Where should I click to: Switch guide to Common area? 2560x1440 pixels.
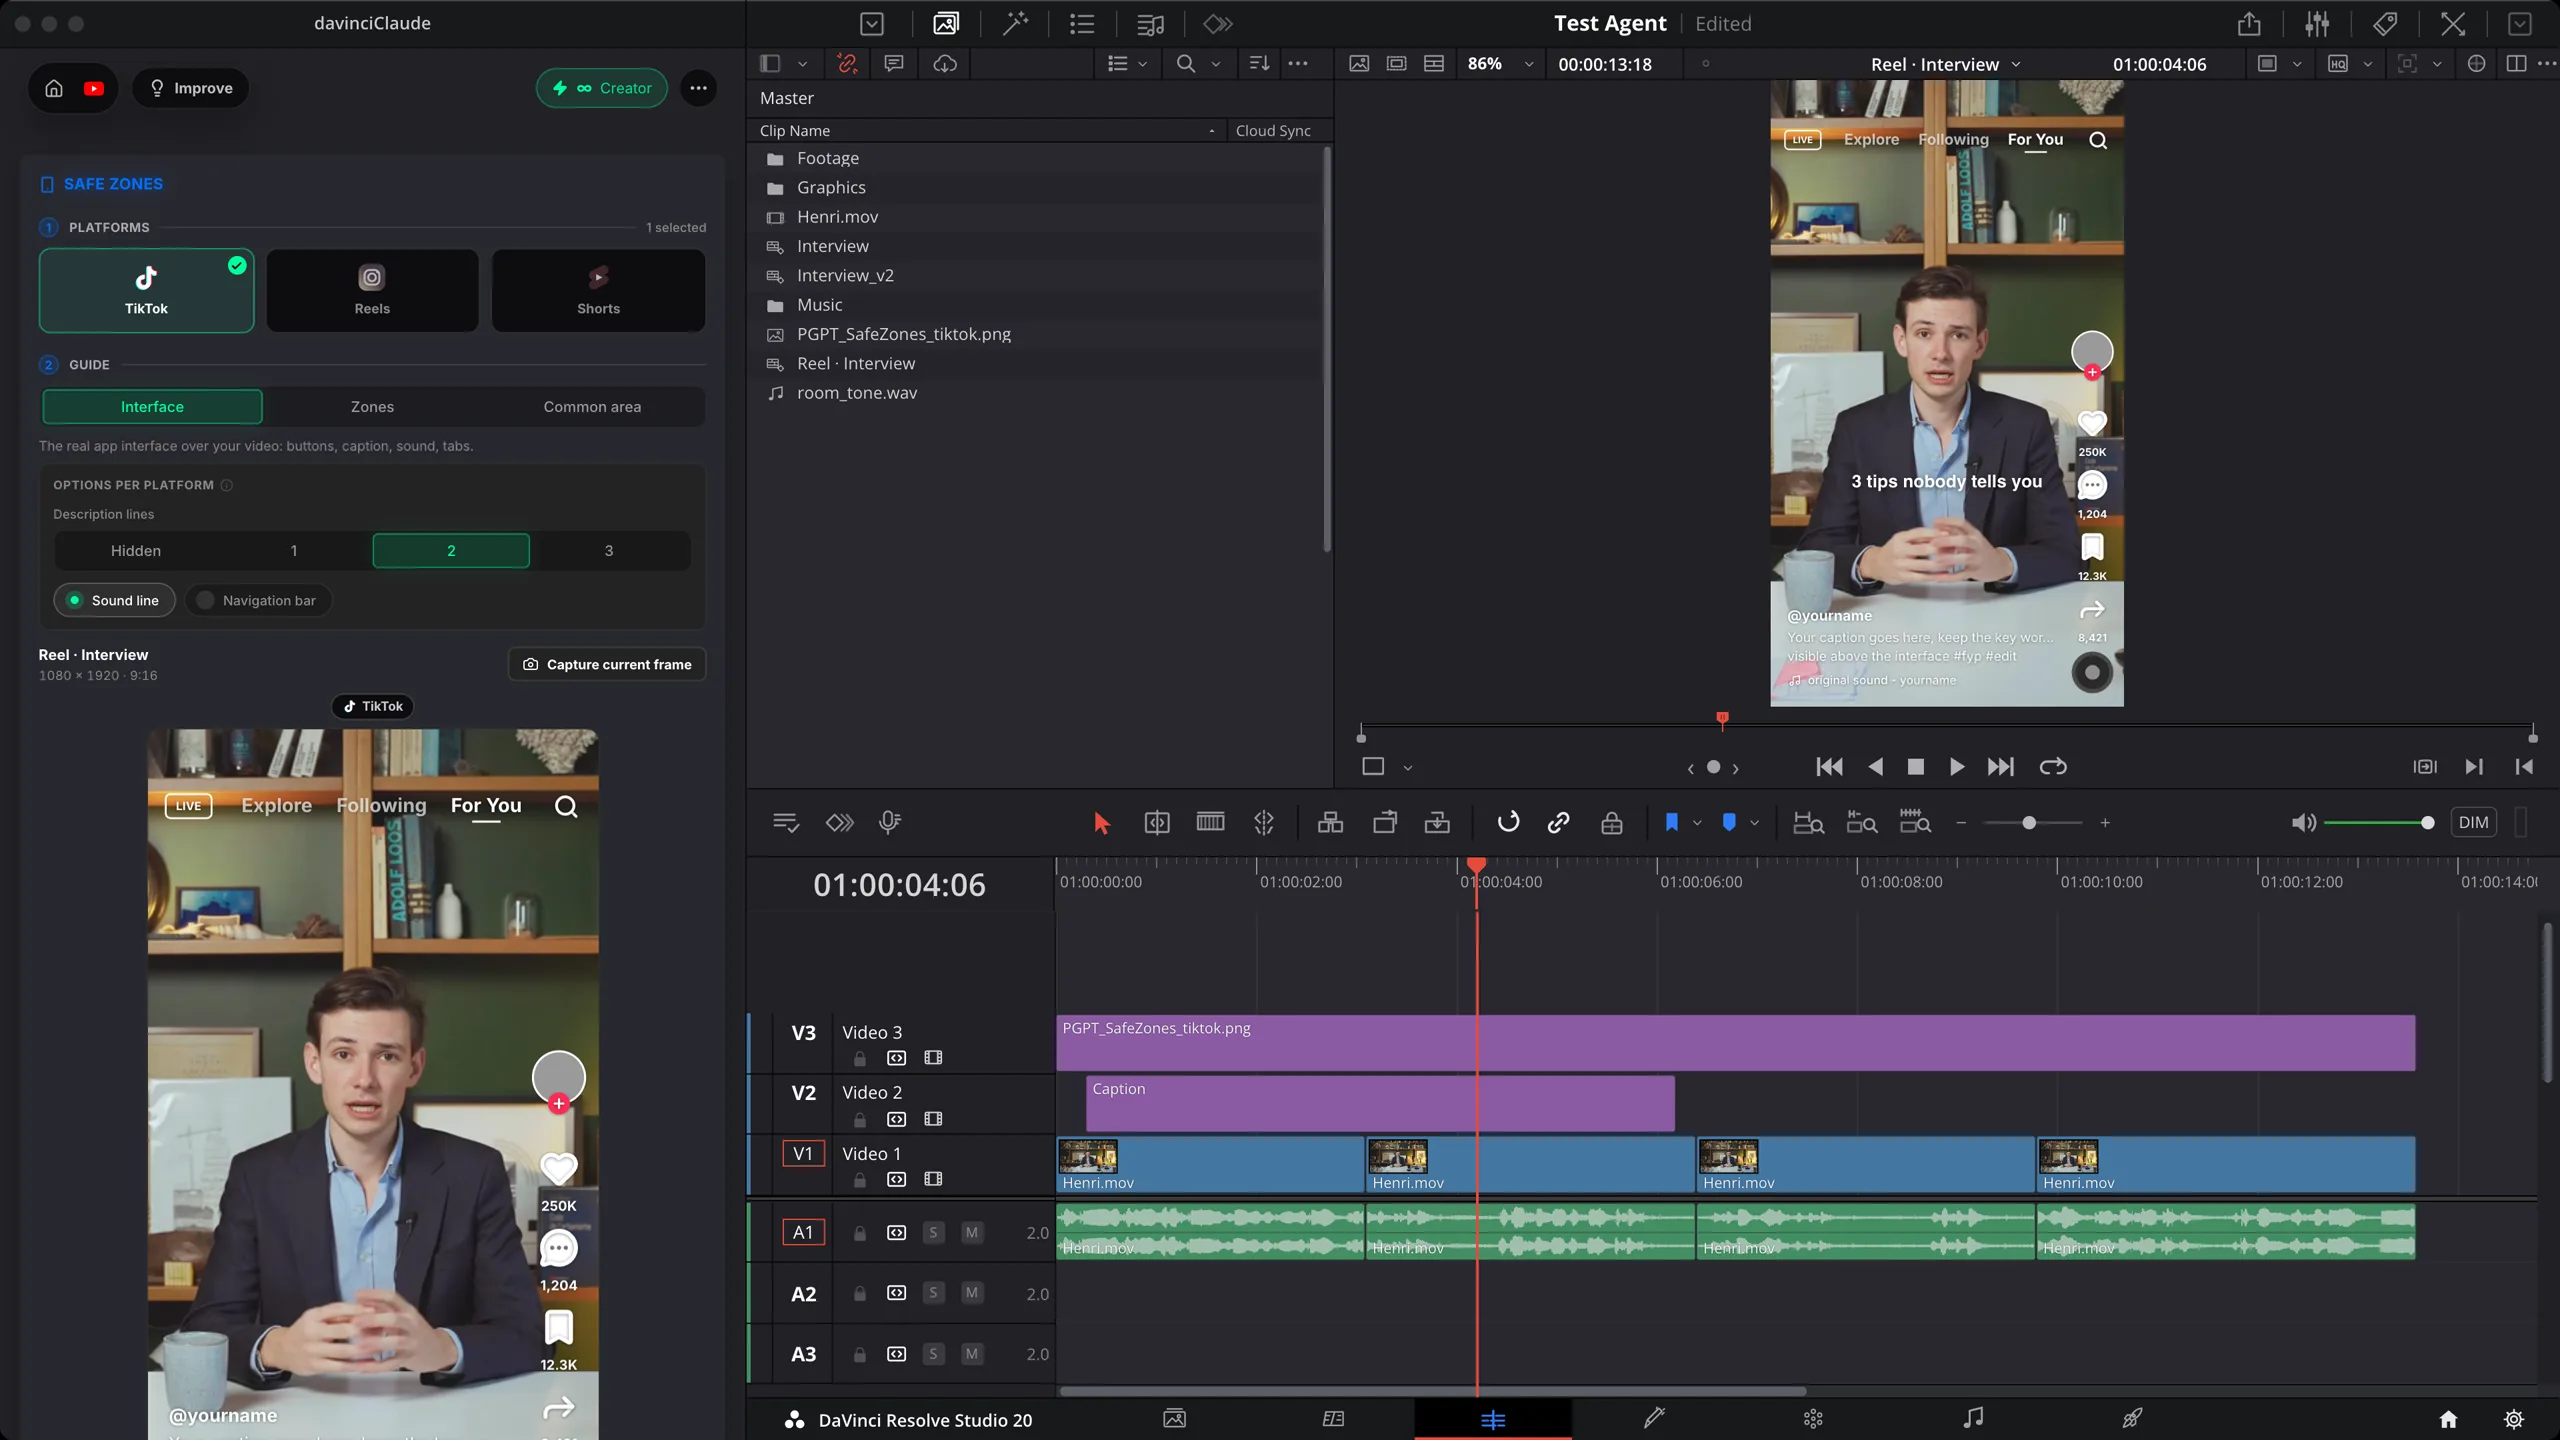[592, 407]
